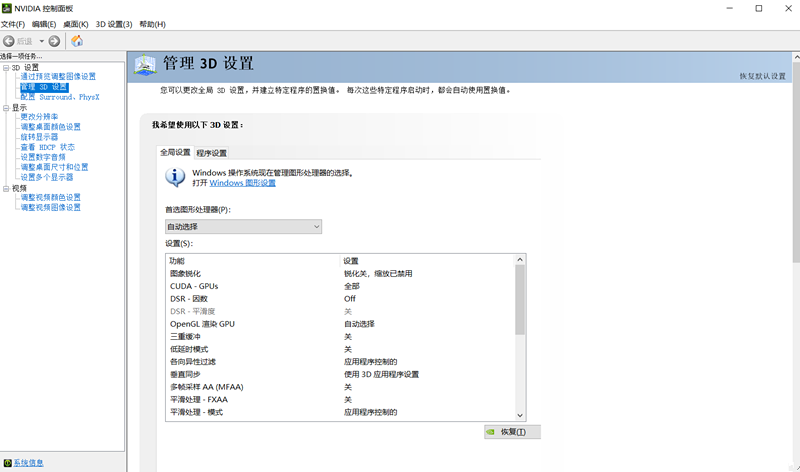
Task: Select 管理 3D 设置 in the tree
Action: (44, 87)
